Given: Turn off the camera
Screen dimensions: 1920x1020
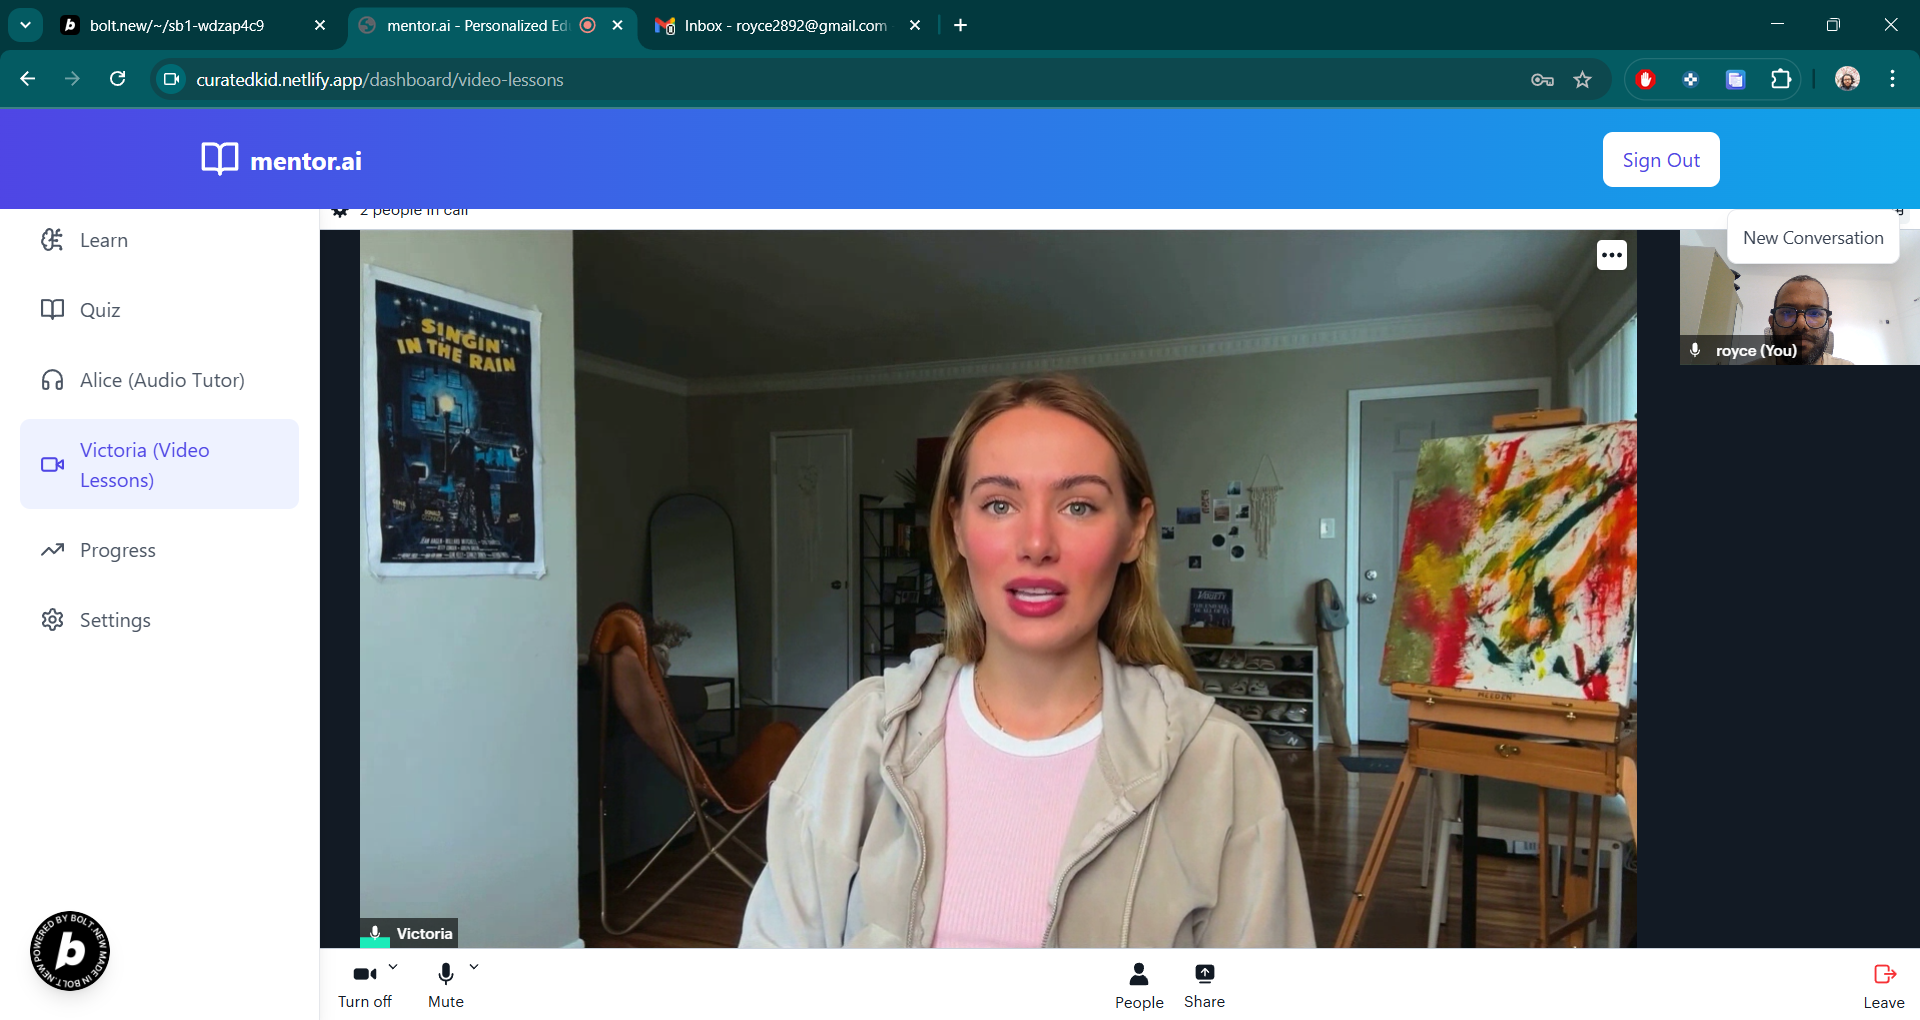Looking at the screenshot, I should [365, 985].
